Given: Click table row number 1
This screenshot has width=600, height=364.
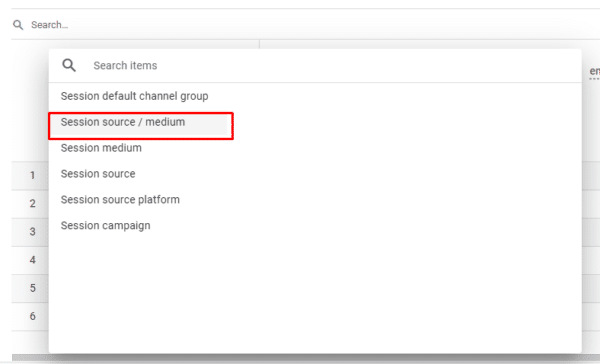Looking at the screenshot, I should click(x=32, y=176).
